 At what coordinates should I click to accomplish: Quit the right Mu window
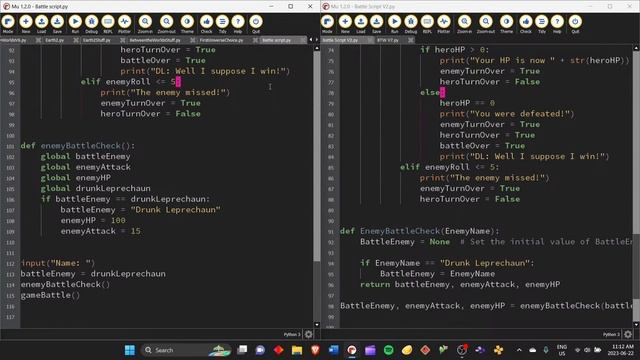click(x=575, y=24)
